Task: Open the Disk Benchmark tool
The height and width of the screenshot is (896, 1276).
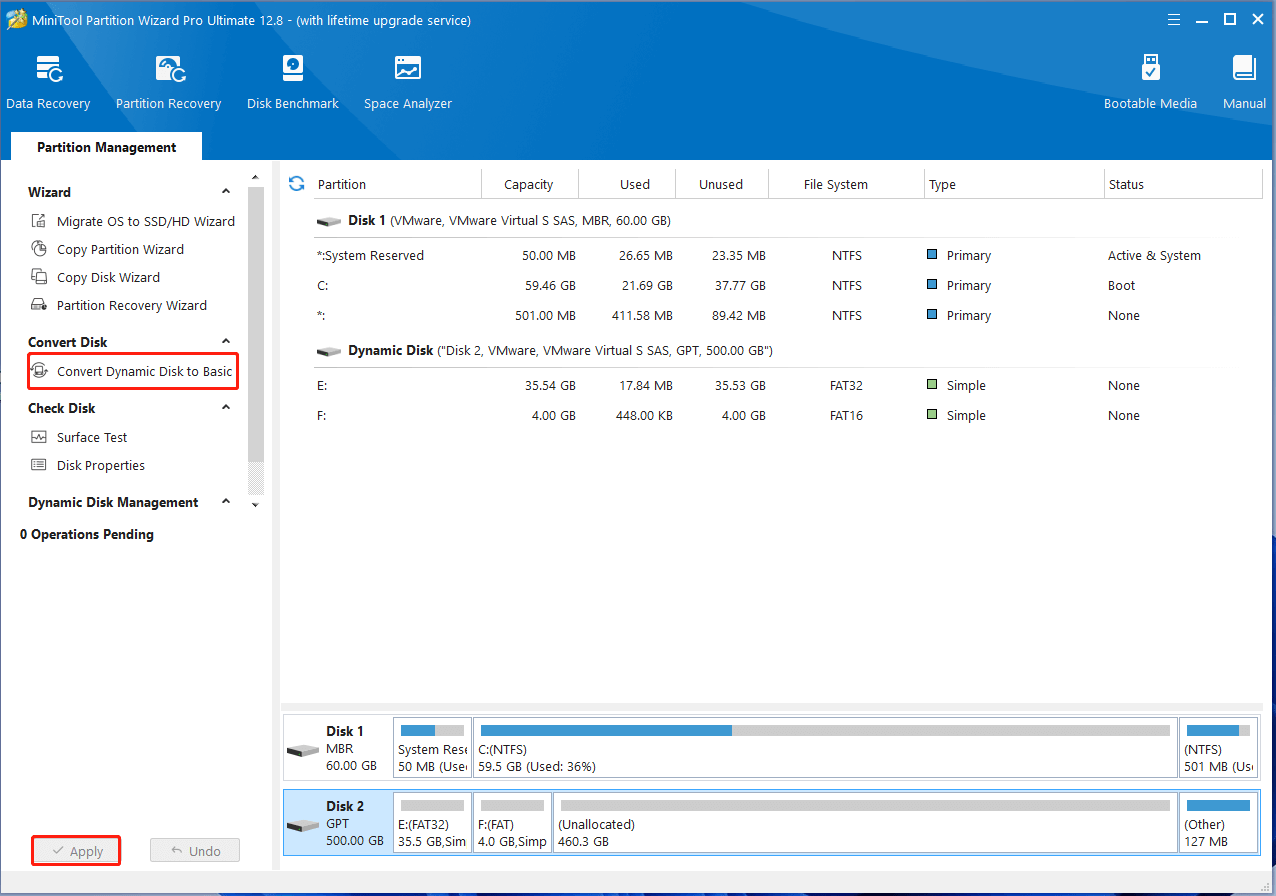Action: tap(292, 83)
